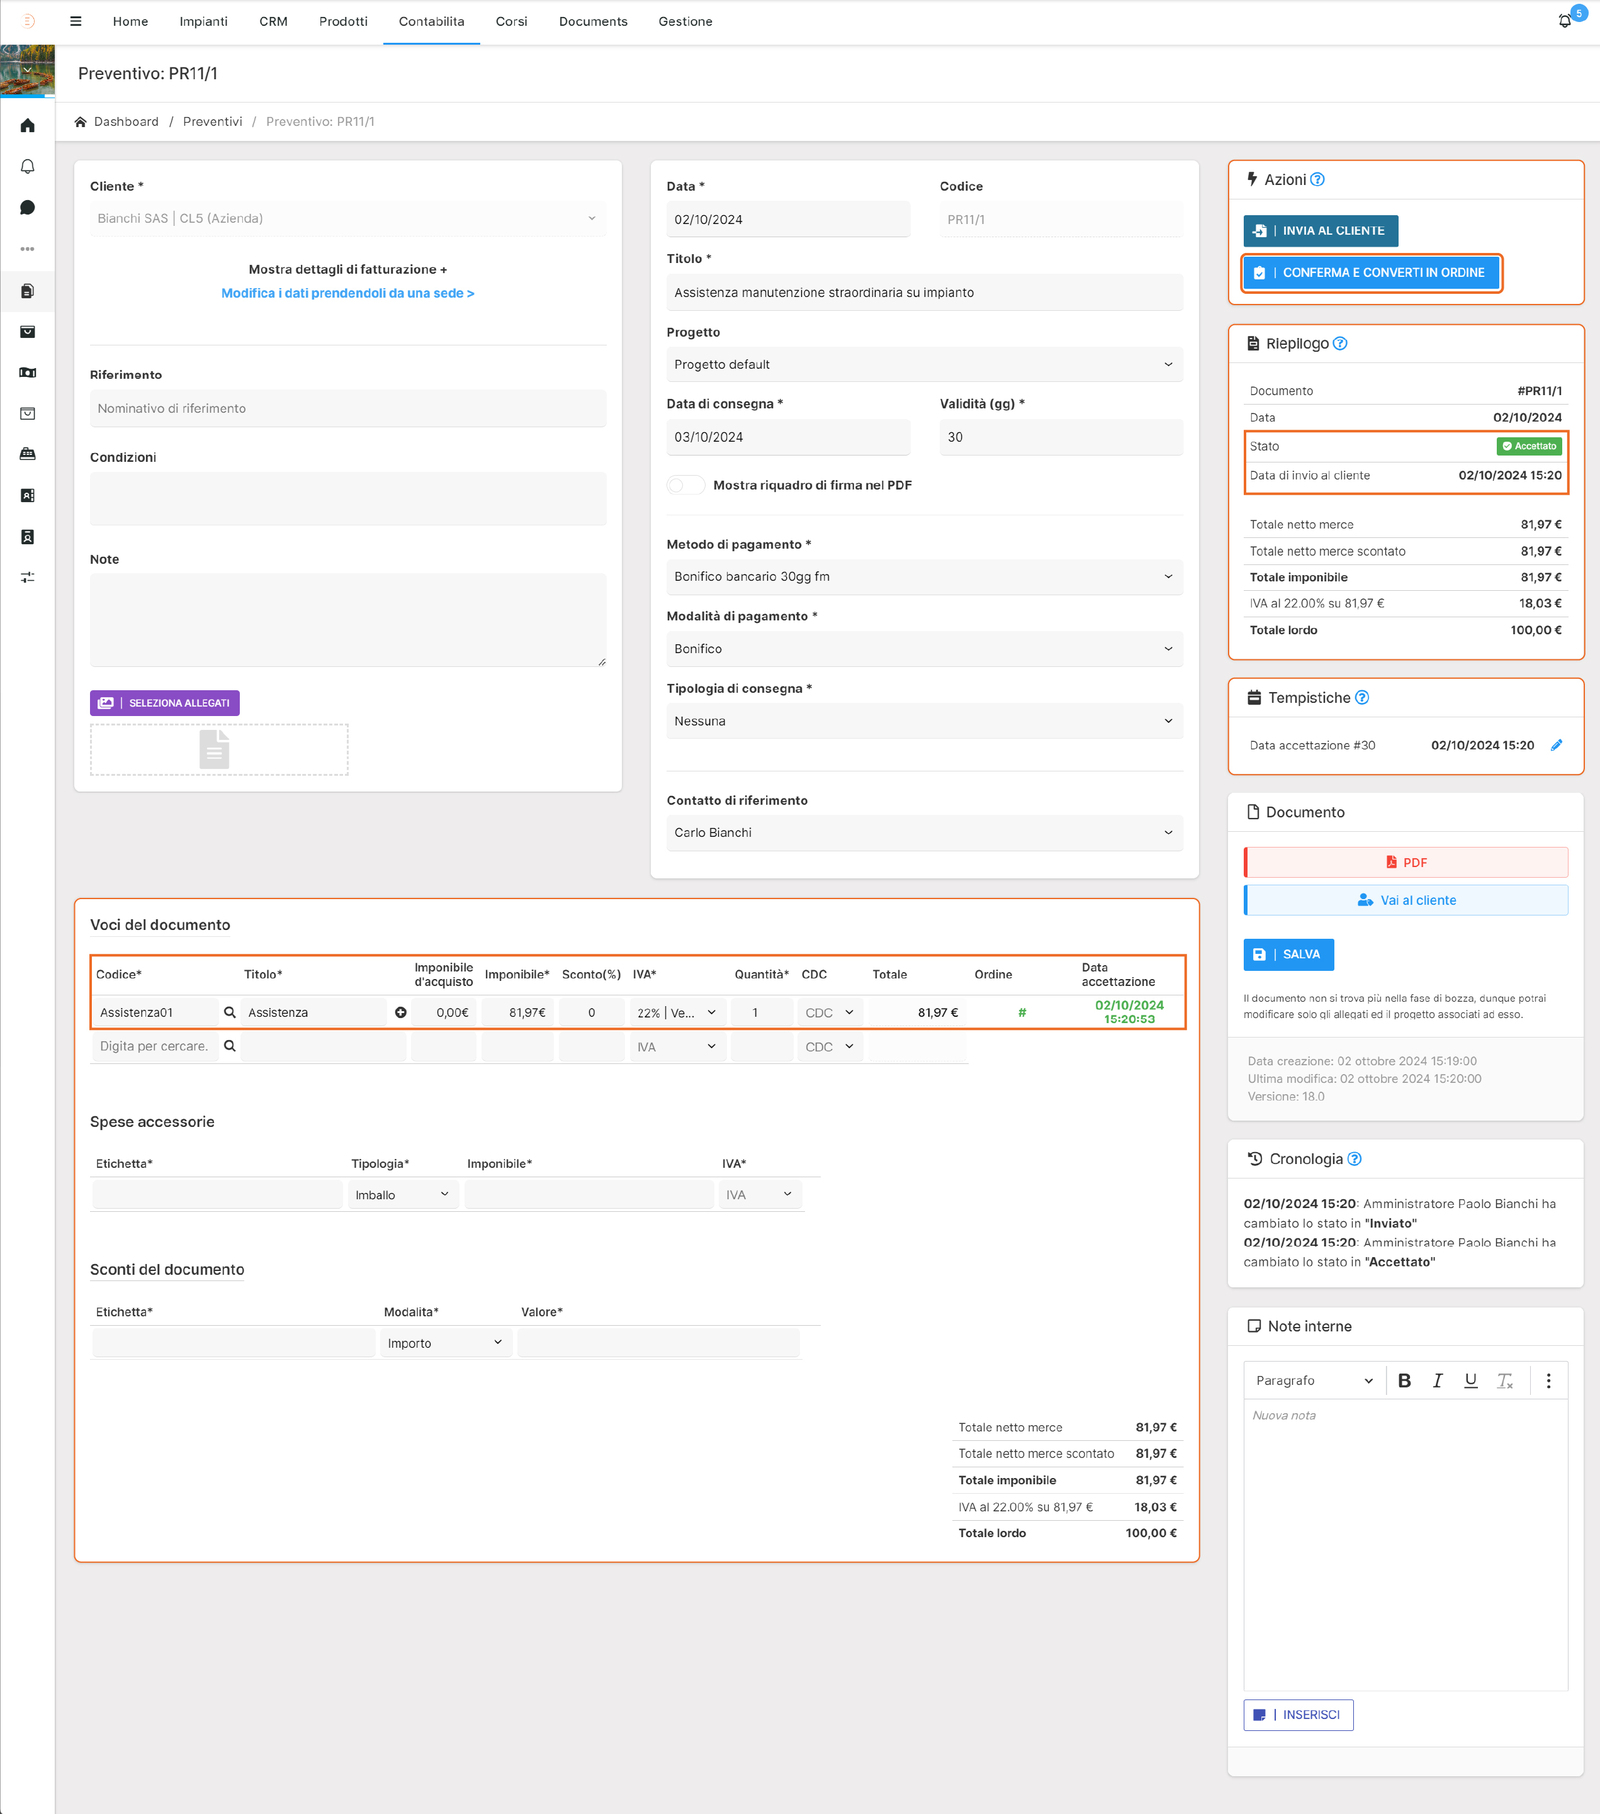Toggle Mostra riquadro di firma nel PDF

[685, 485]
